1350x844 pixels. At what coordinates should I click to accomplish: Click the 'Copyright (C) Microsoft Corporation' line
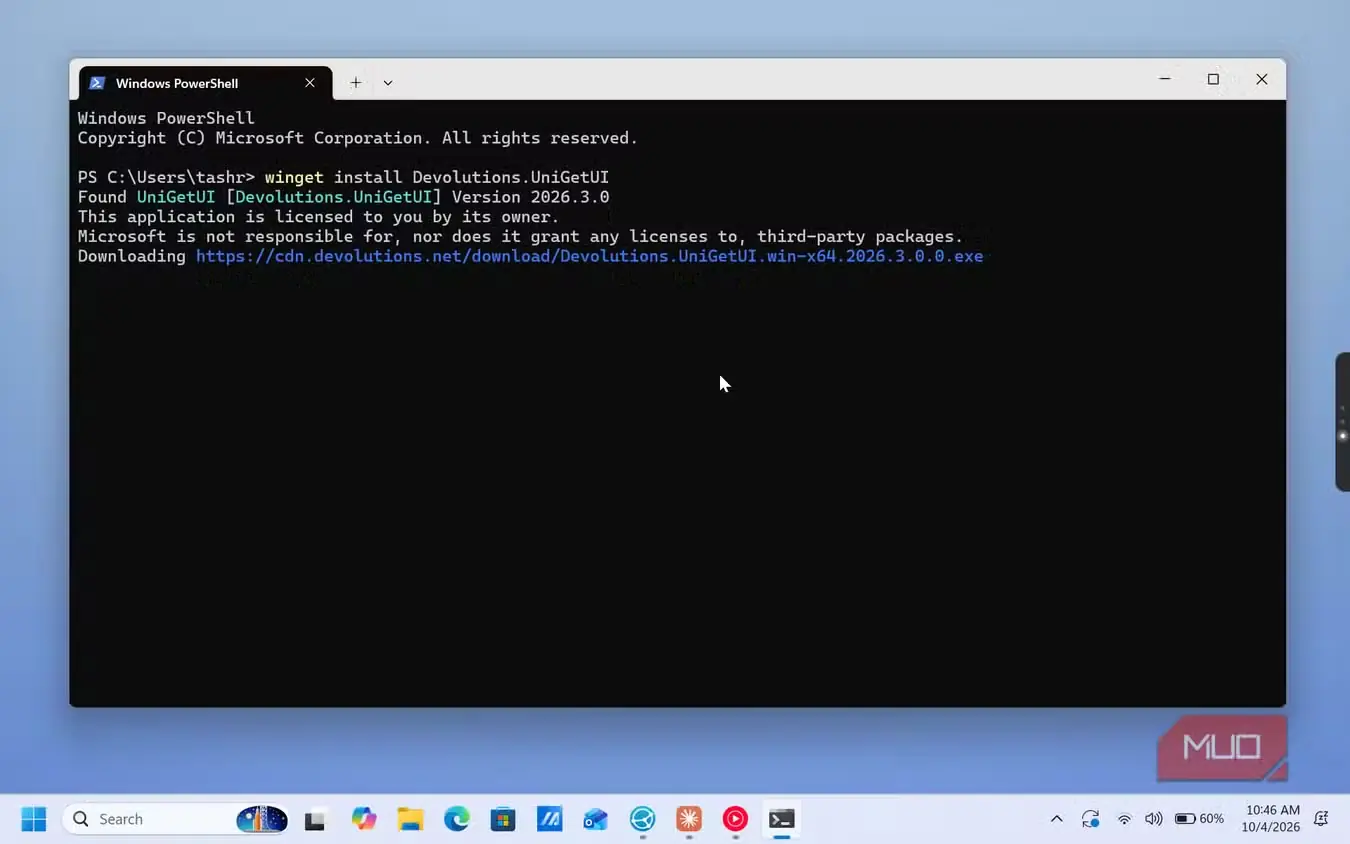click(357, 138)
